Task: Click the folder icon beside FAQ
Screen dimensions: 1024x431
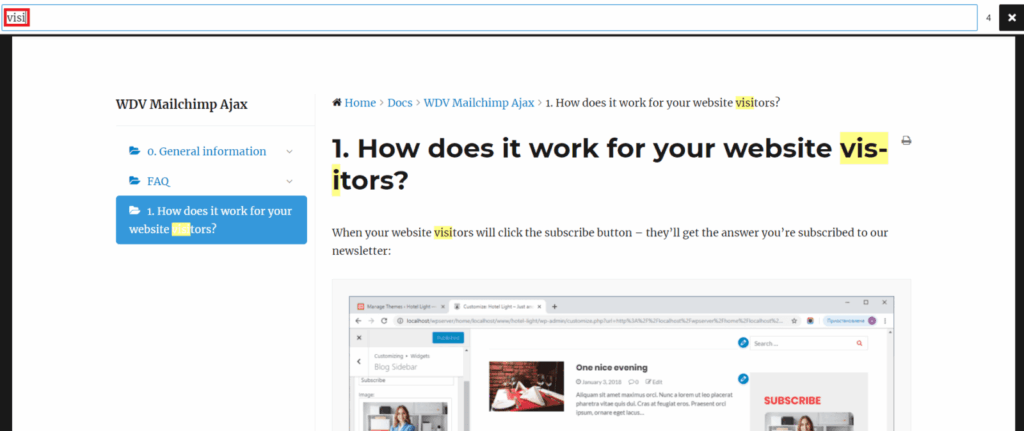Action: [134, 181]
